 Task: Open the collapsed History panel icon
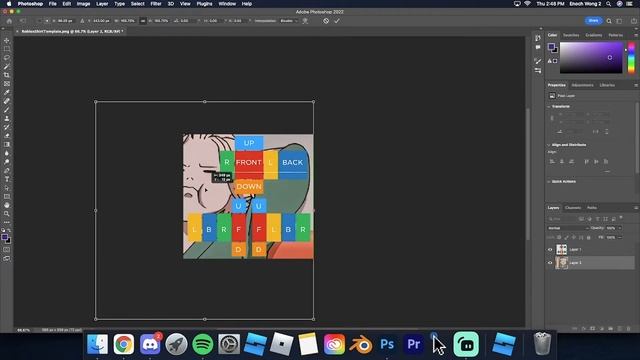538,38
